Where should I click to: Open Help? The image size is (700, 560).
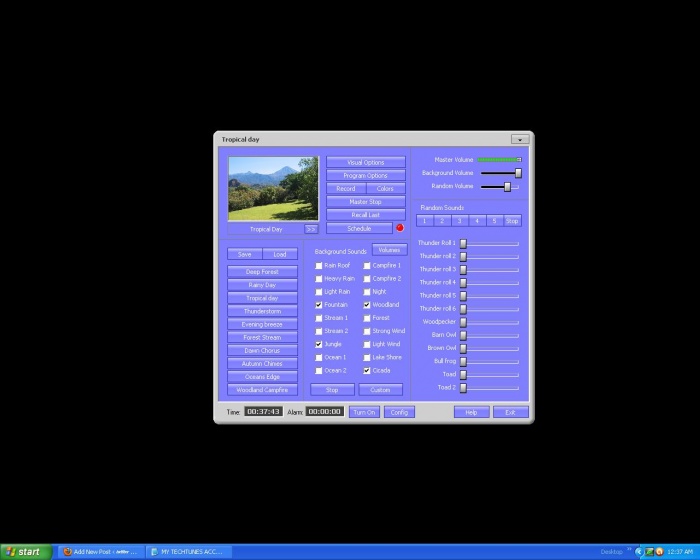click(471, 412)
